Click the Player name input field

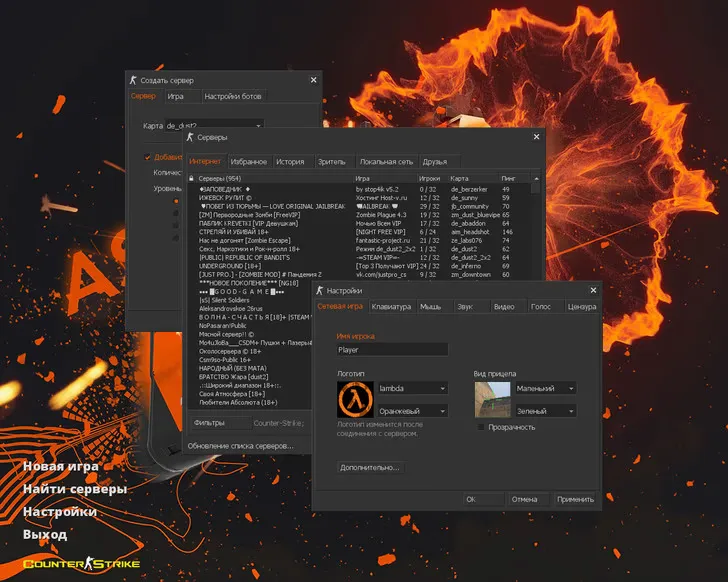392,351
